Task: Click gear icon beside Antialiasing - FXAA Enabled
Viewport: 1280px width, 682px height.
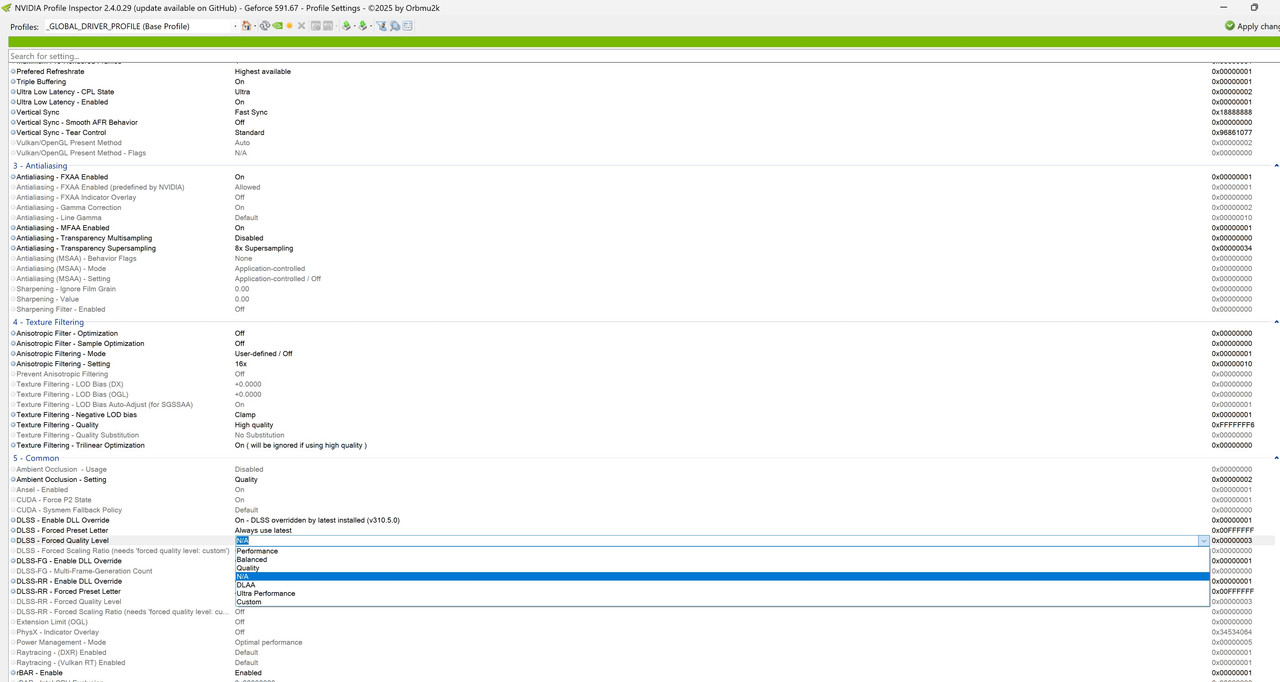Action: [x=13, y=177]
